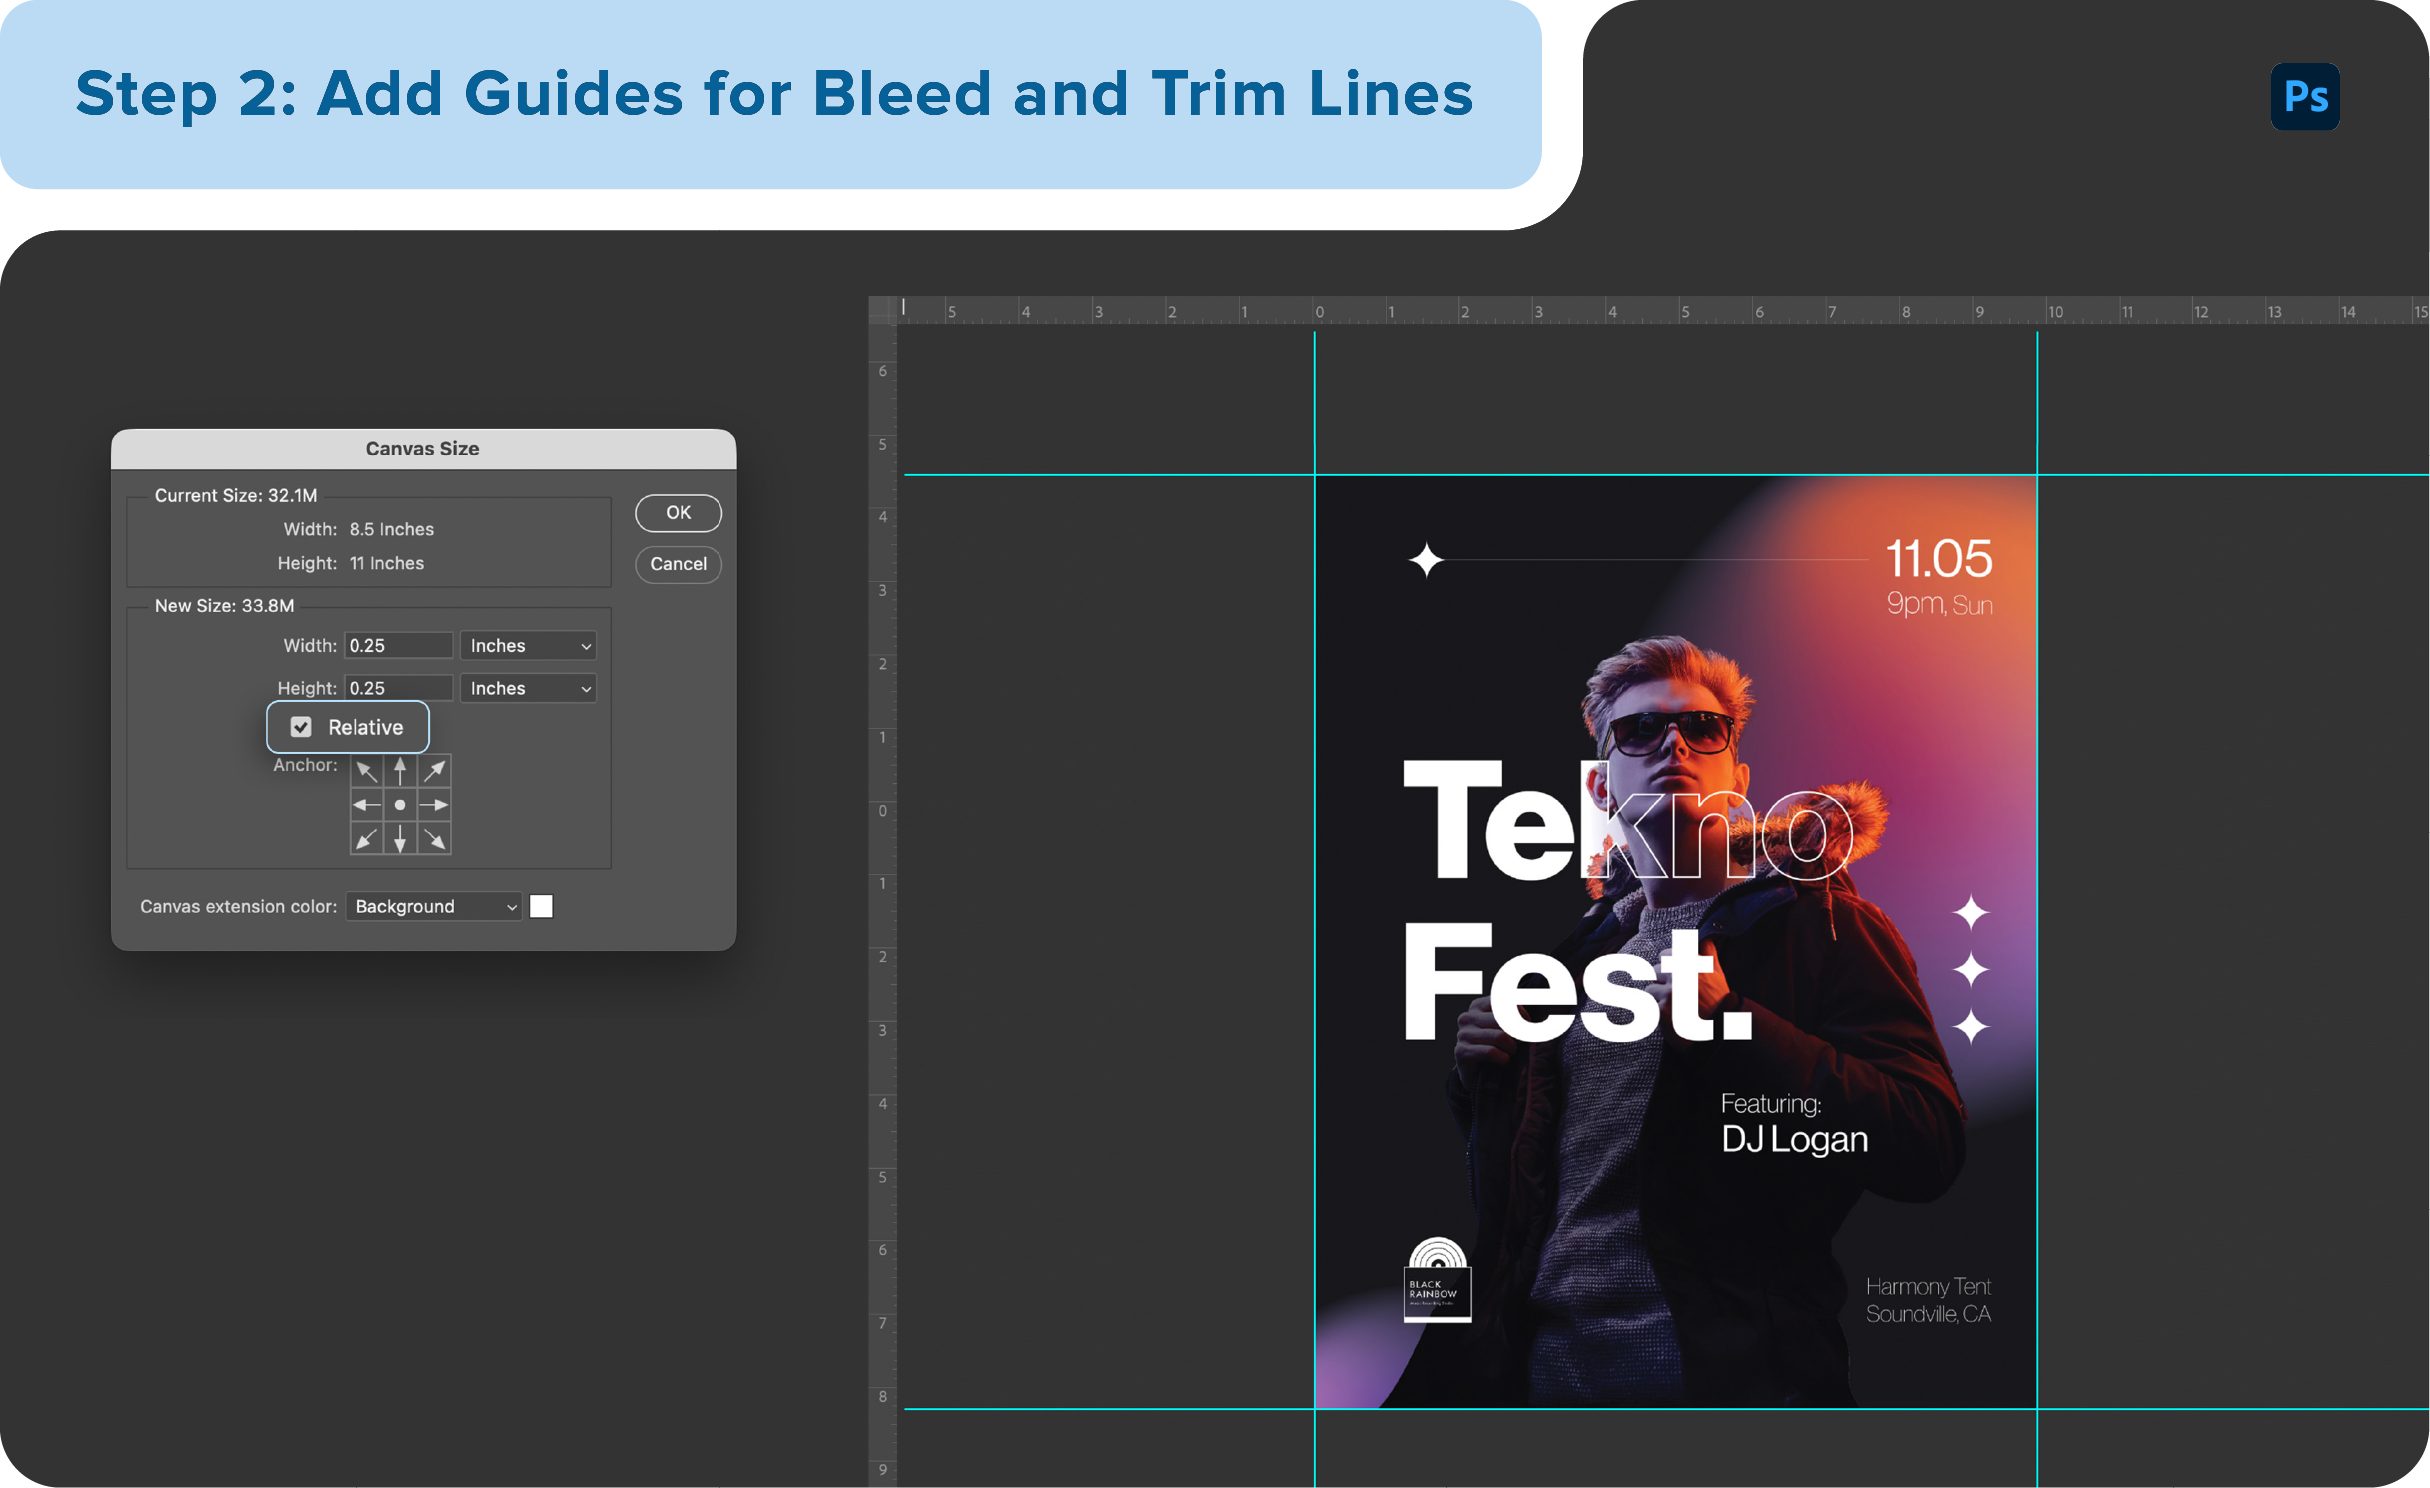This screenshot has height=1488, width=2430.
Task: Click the OK button
Action: [677, 513]
